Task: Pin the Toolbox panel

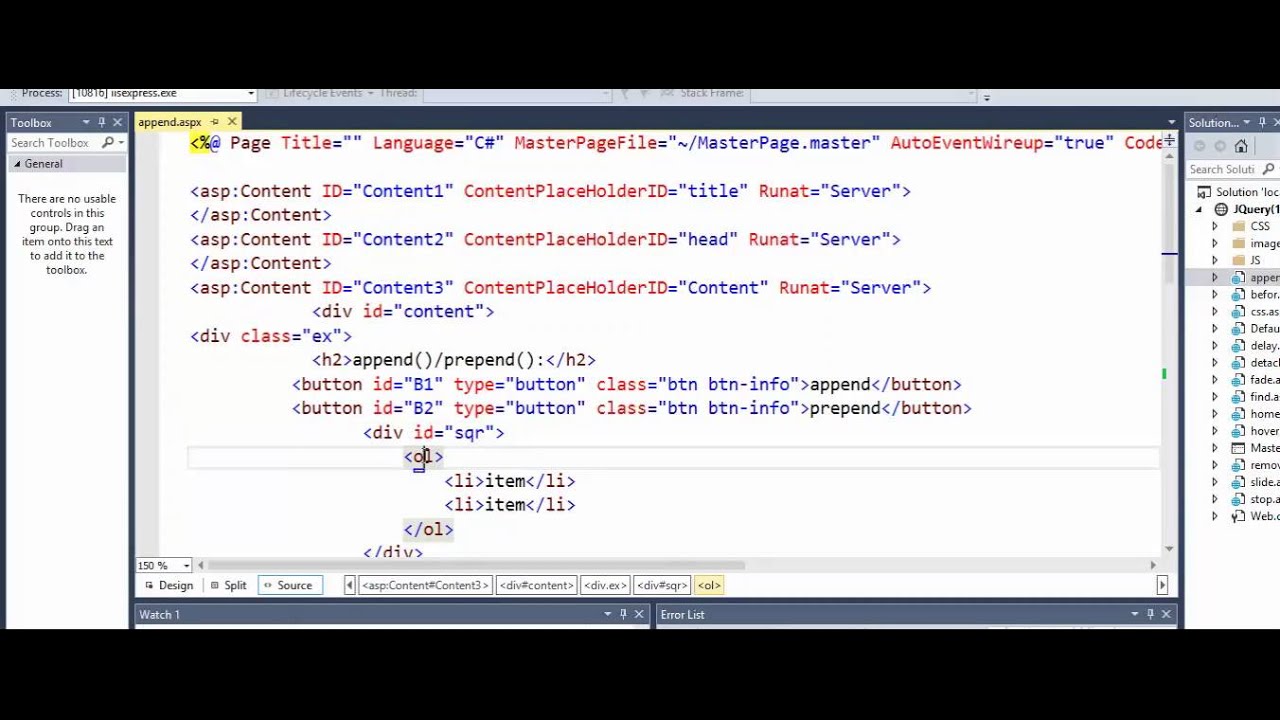Action: pos(102,122)
